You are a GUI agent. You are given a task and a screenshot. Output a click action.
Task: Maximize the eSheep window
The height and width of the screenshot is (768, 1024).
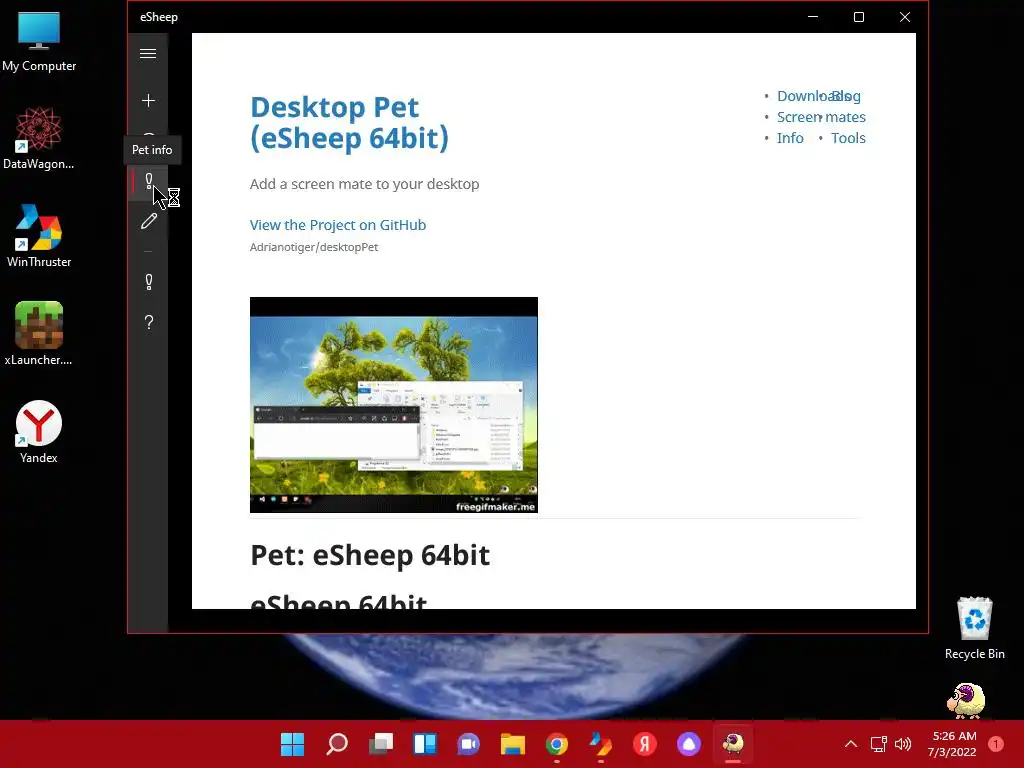[859, 17]
